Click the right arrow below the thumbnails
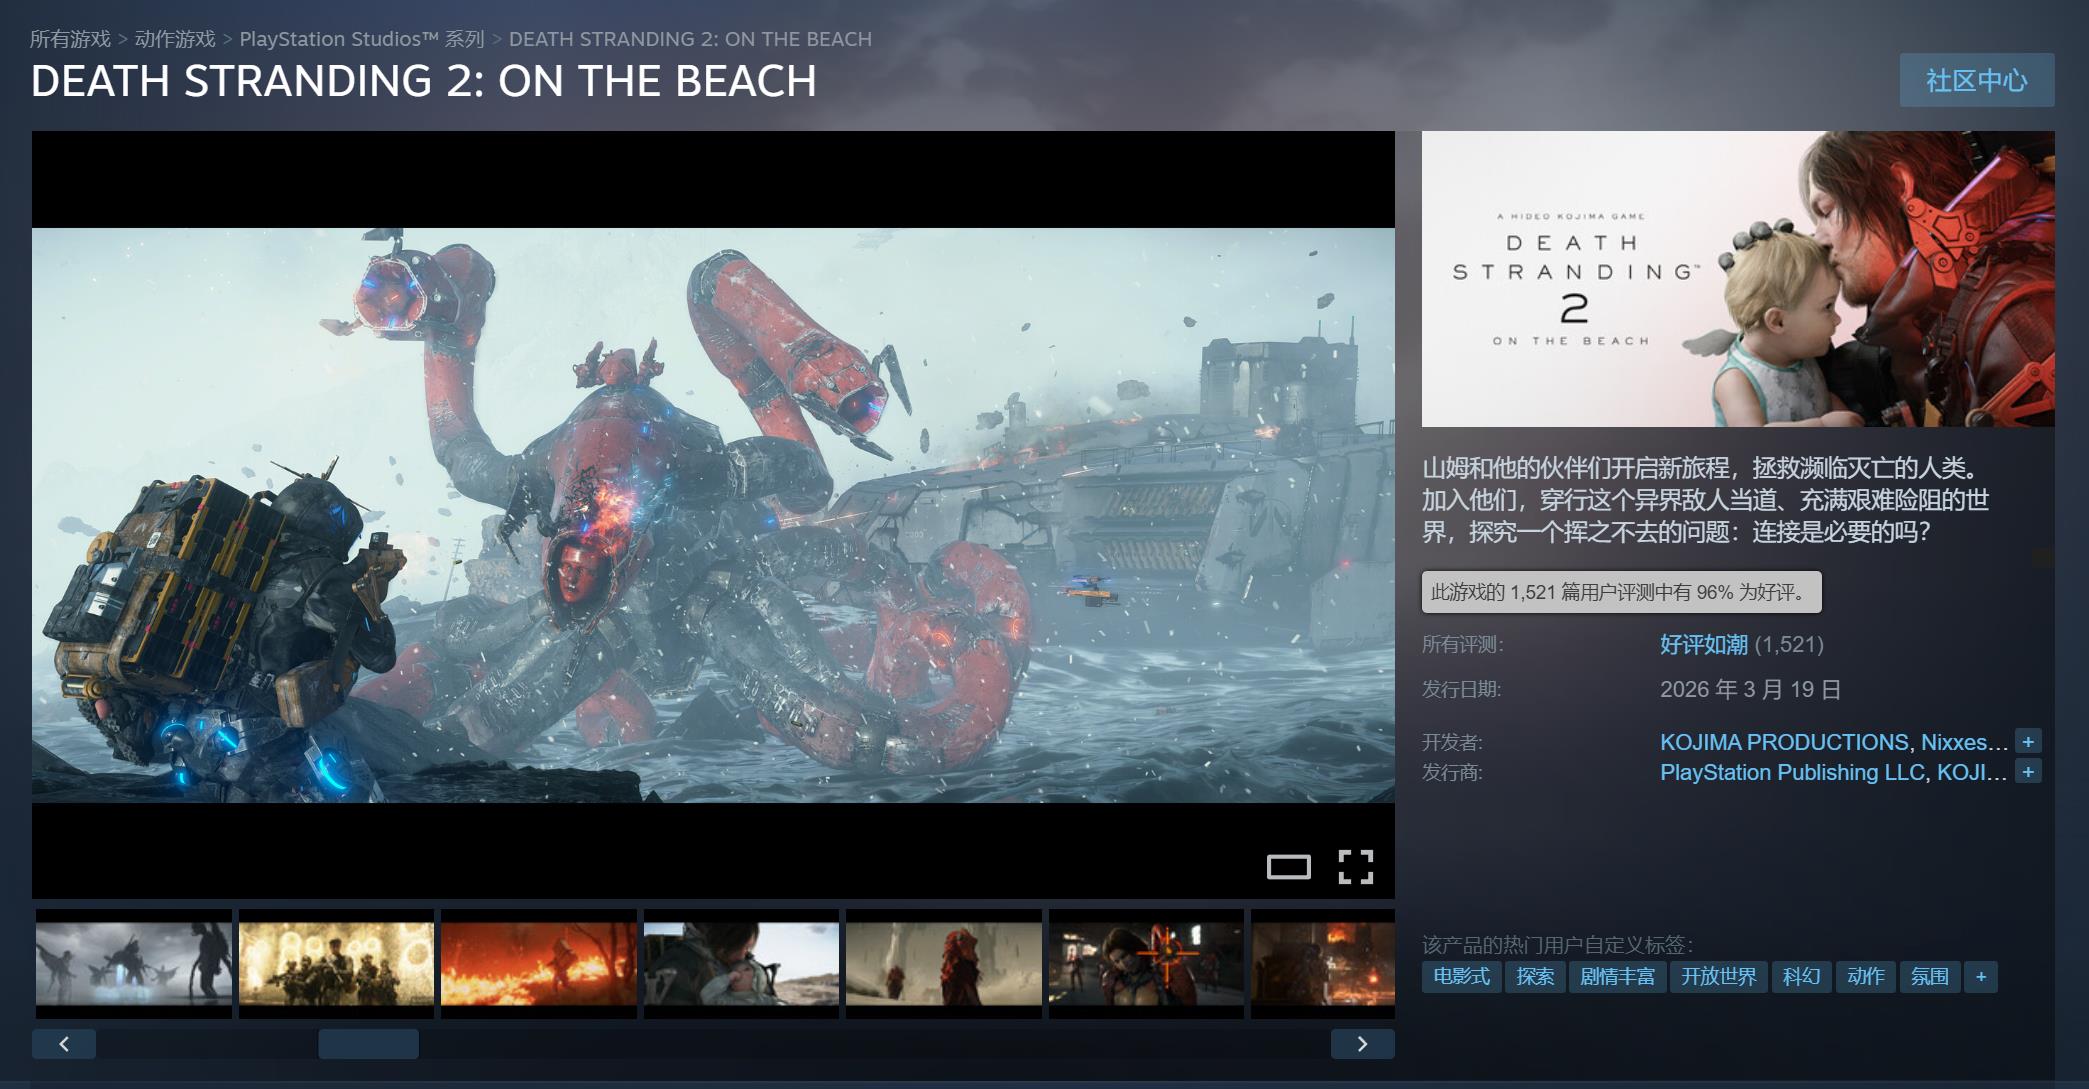 click(x=1362, y=1044)
